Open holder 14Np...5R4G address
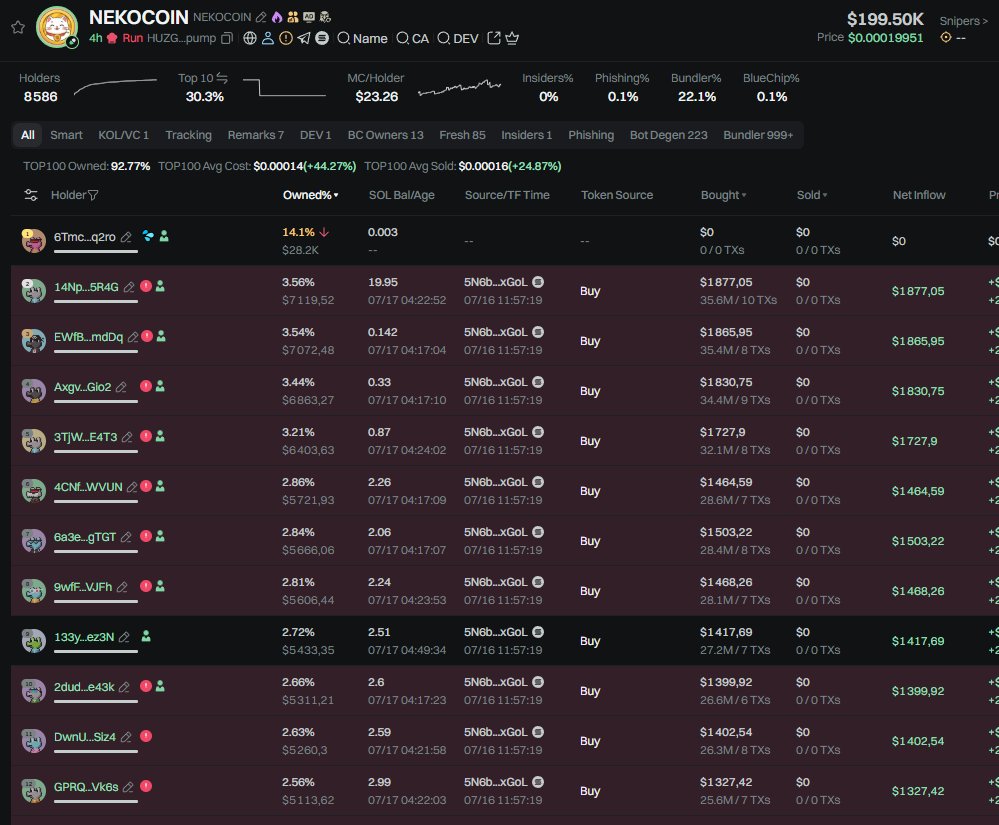This screenshot has width=999, height=825. click(86, 287)
